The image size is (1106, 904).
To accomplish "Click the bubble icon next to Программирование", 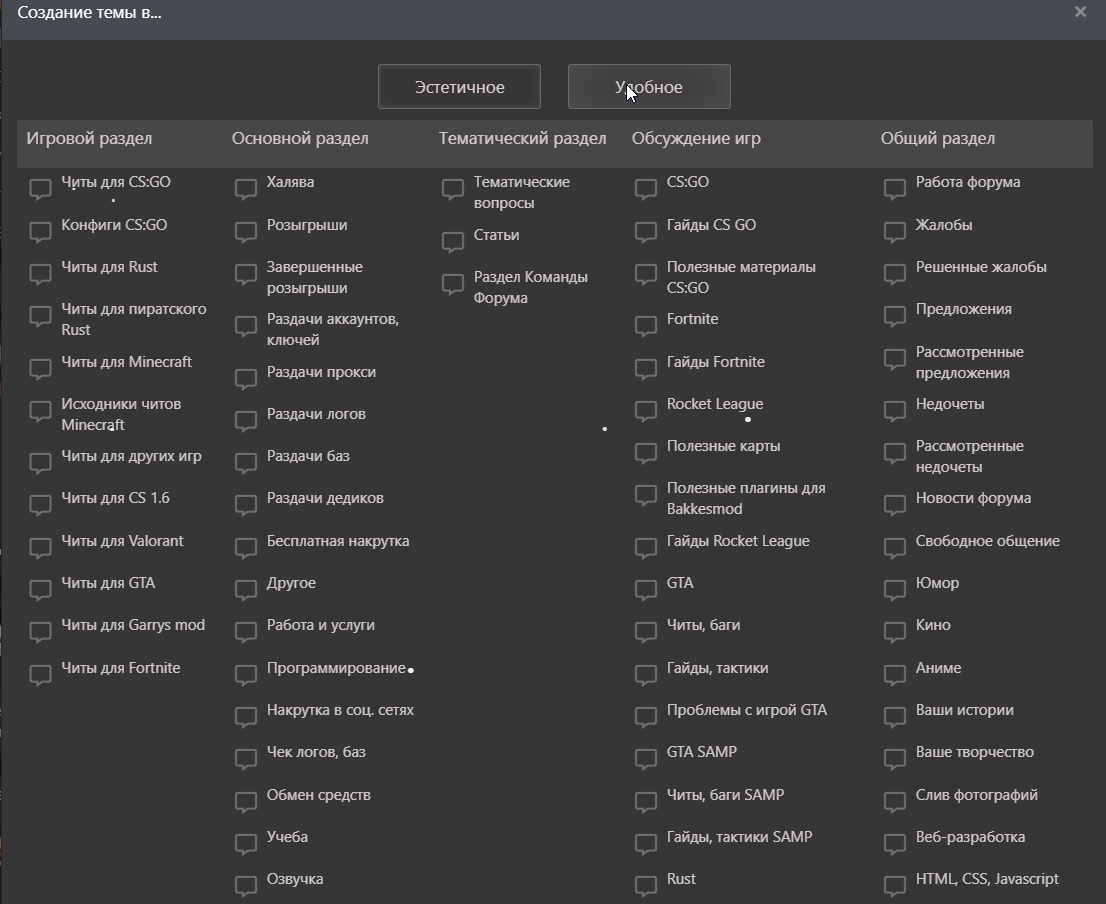I will (245, 675).
